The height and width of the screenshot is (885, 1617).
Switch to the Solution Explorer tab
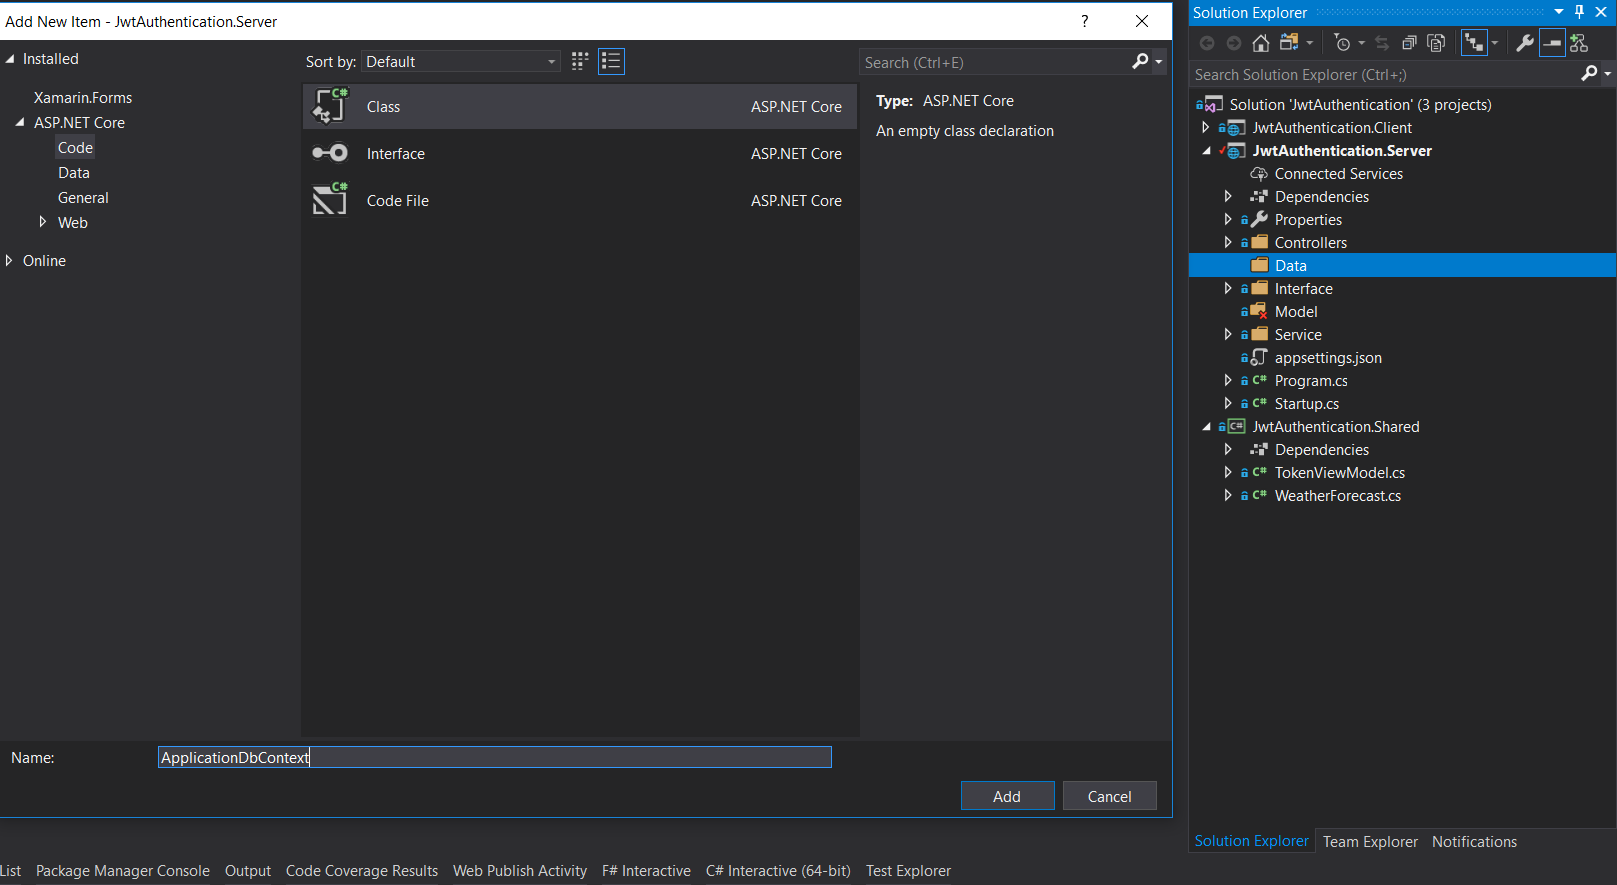(1251, 841)
